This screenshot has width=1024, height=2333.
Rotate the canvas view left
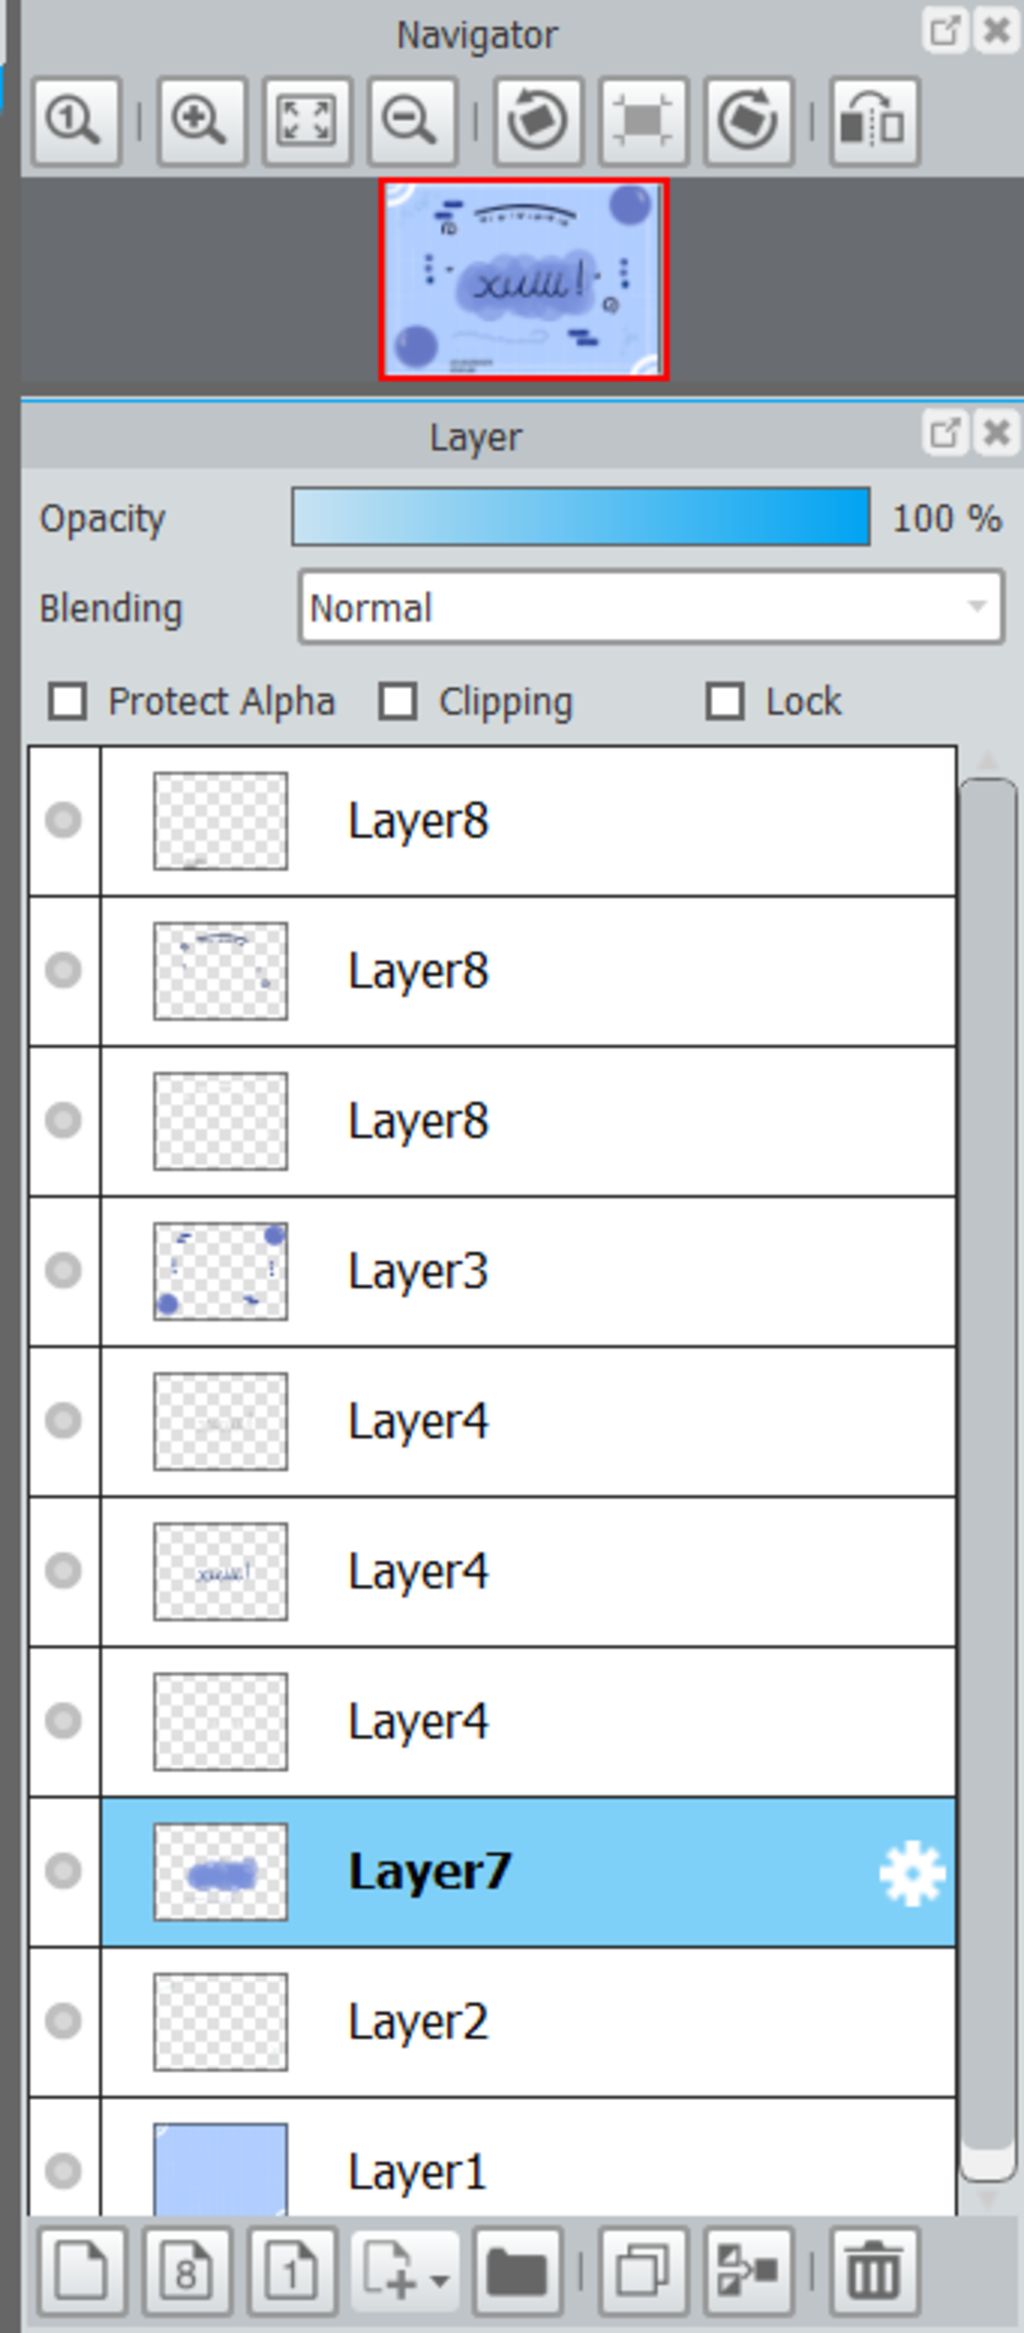538,122
